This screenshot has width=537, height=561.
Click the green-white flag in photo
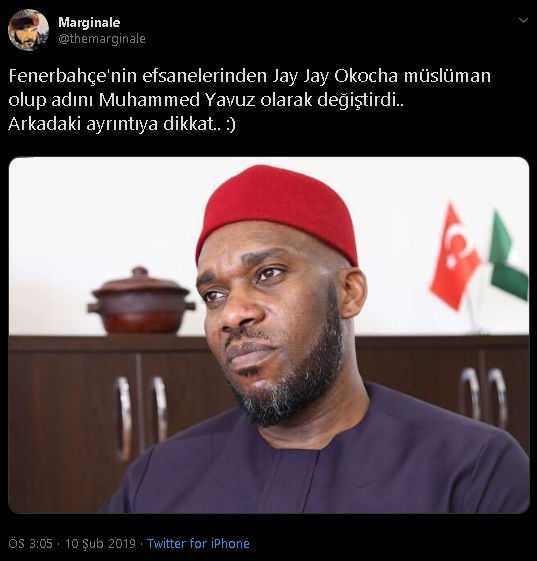tap(509, 255)
